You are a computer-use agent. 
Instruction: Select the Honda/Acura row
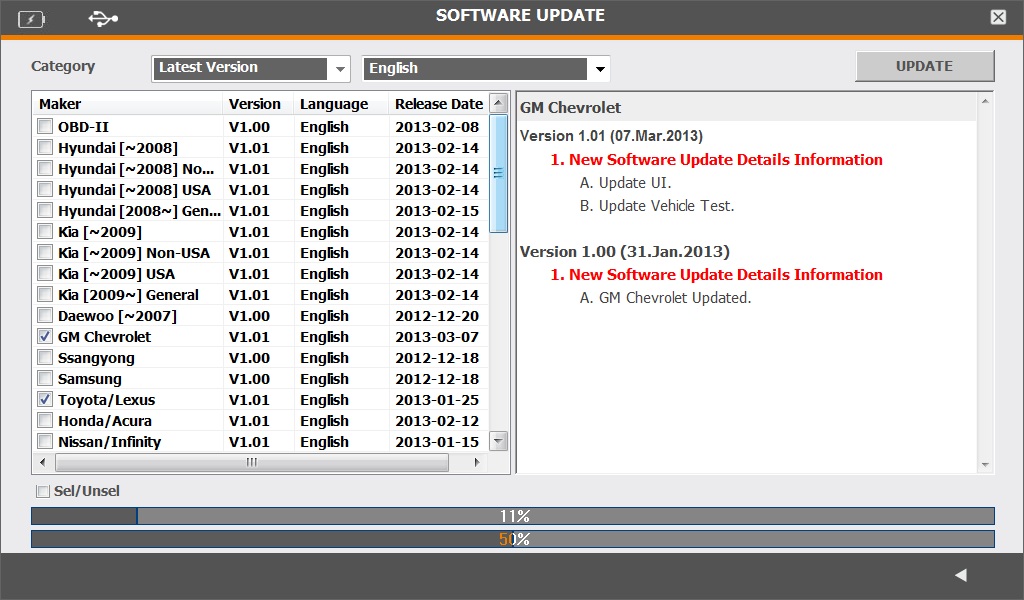[105, 421]
